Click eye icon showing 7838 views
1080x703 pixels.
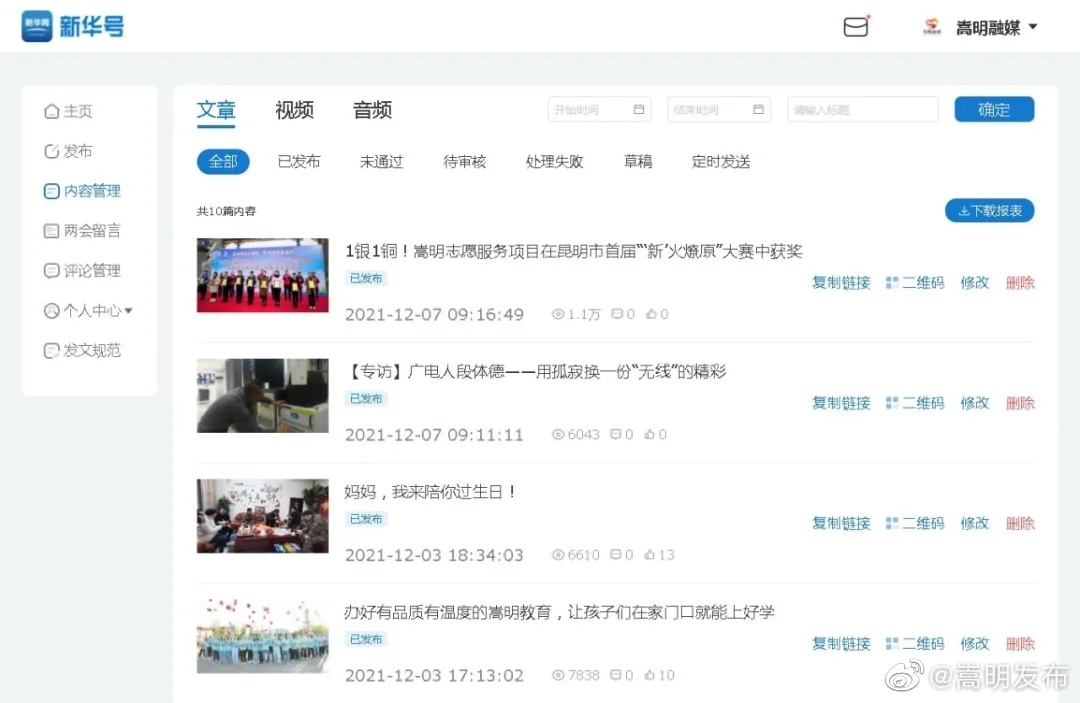pos(558,675)
